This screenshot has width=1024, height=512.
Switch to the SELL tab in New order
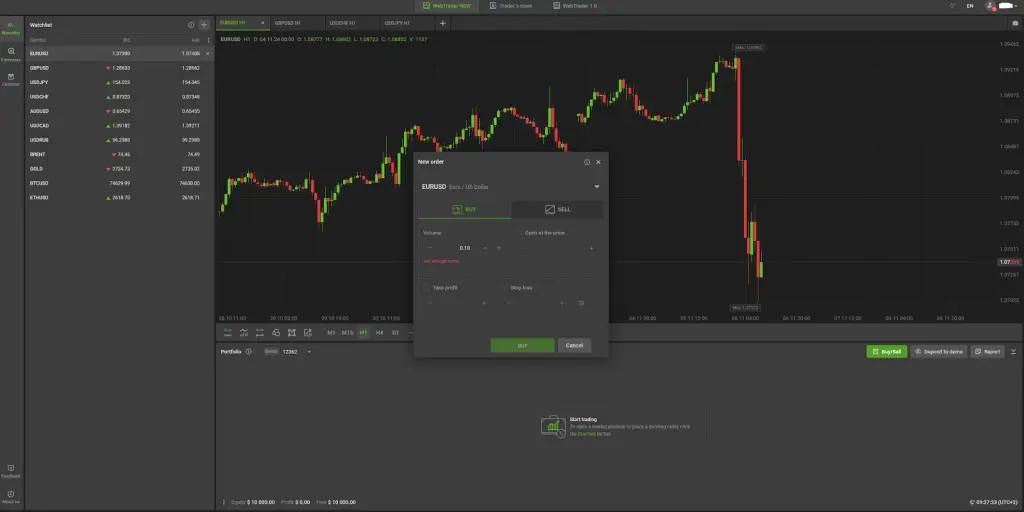[x=558, y=210]
